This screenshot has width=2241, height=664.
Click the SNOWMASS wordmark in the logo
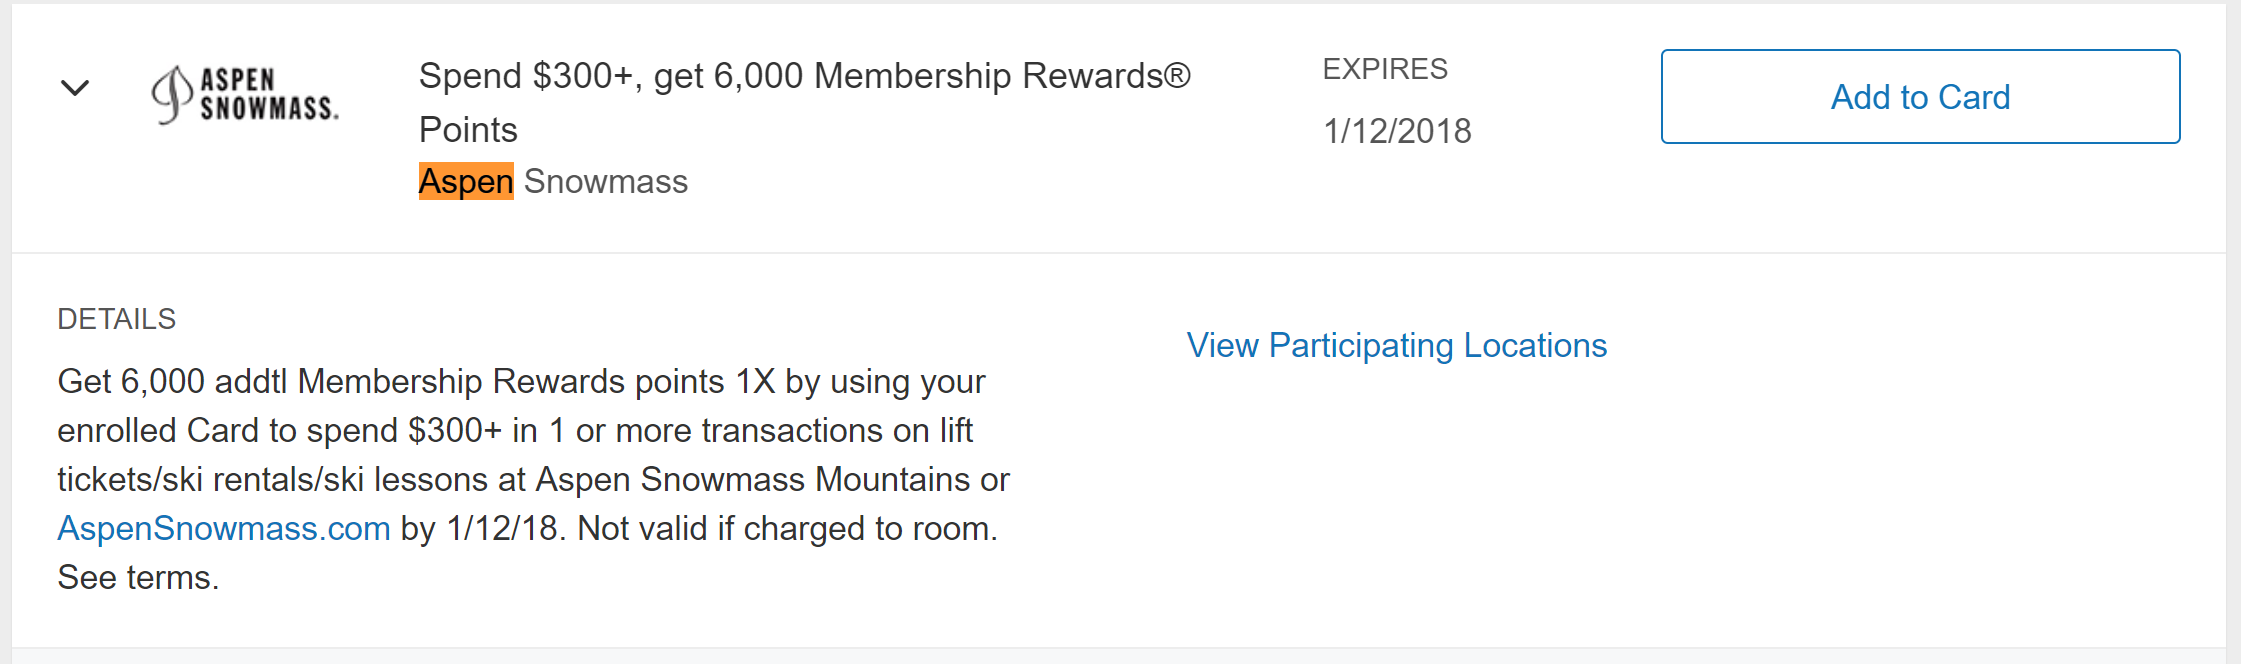click(269, 108)
